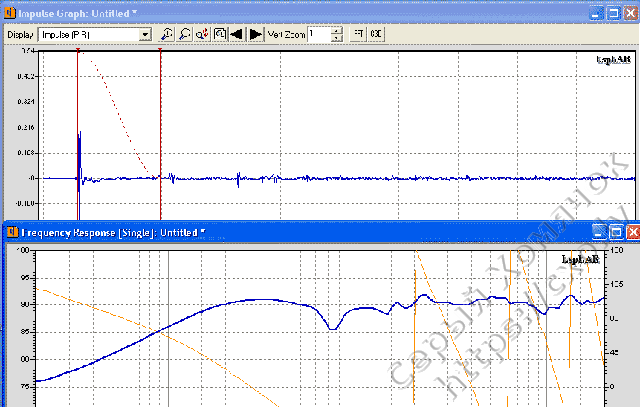Decrease Vert Zoom with the down spinner
The width and height of the screenshot is (640, 407).
point(337,38)
